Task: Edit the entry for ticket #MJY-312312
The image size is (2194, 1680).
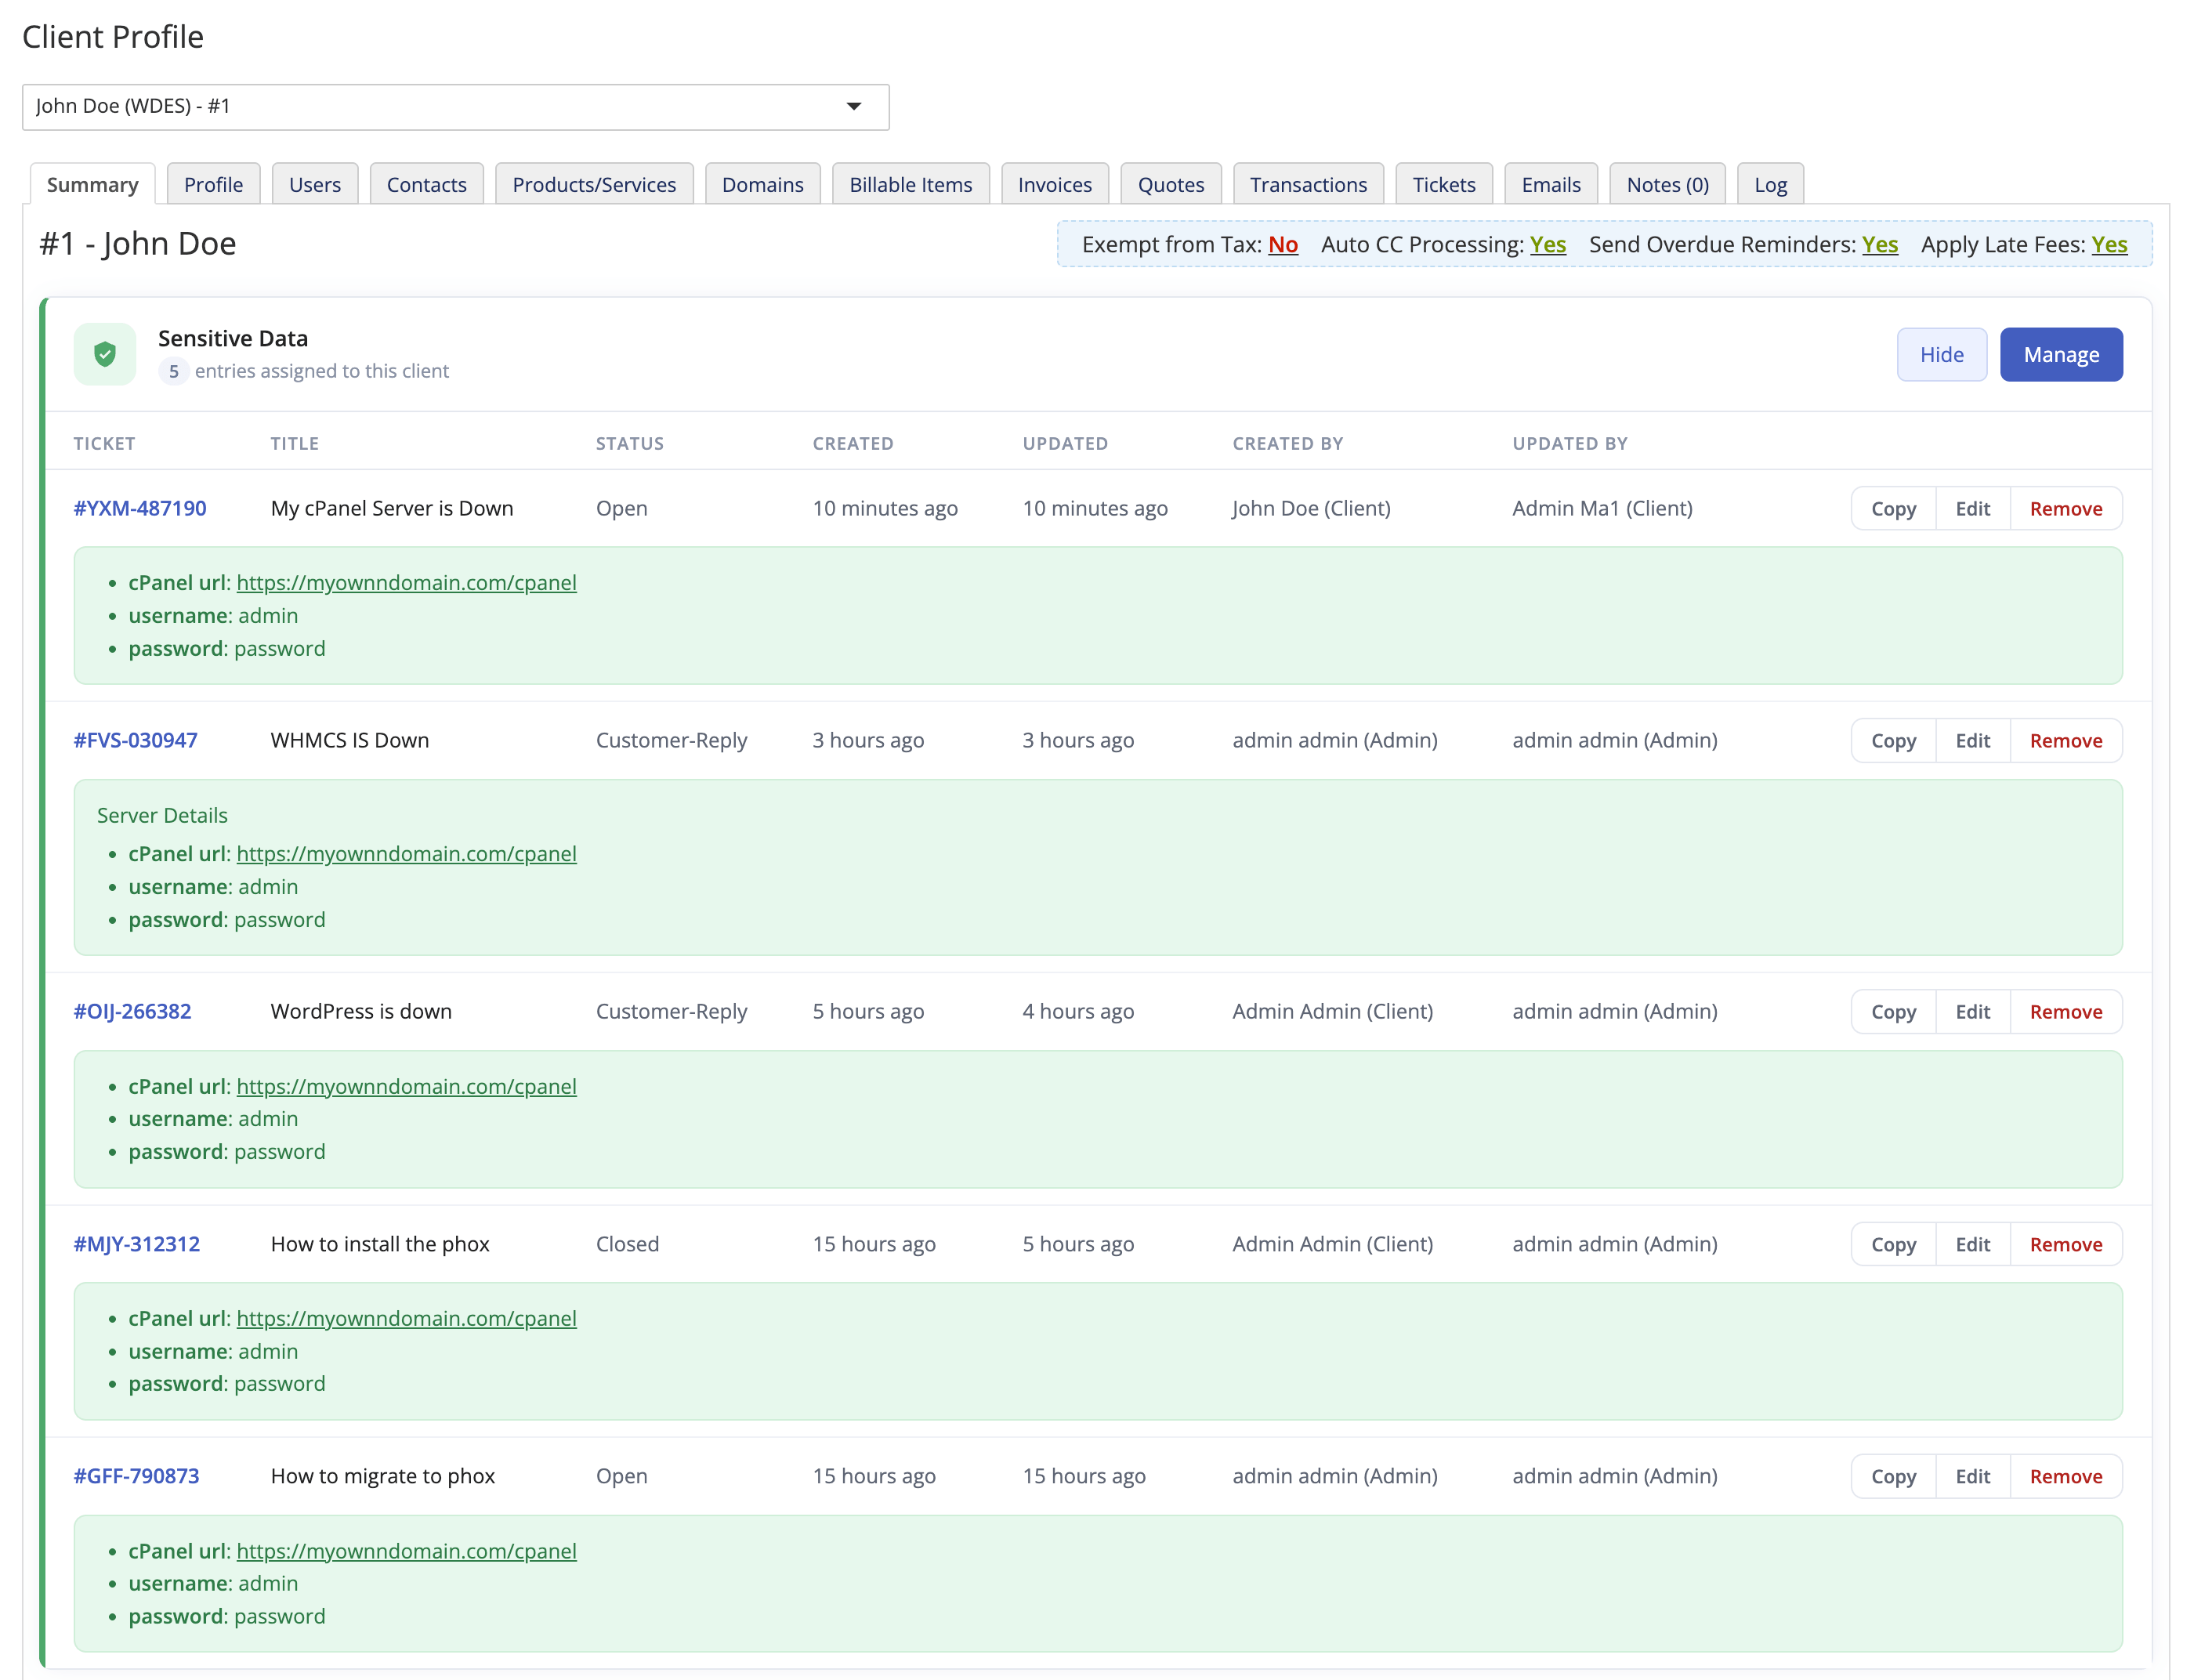Action: pyautogui.click(x=1972, y=1245)
